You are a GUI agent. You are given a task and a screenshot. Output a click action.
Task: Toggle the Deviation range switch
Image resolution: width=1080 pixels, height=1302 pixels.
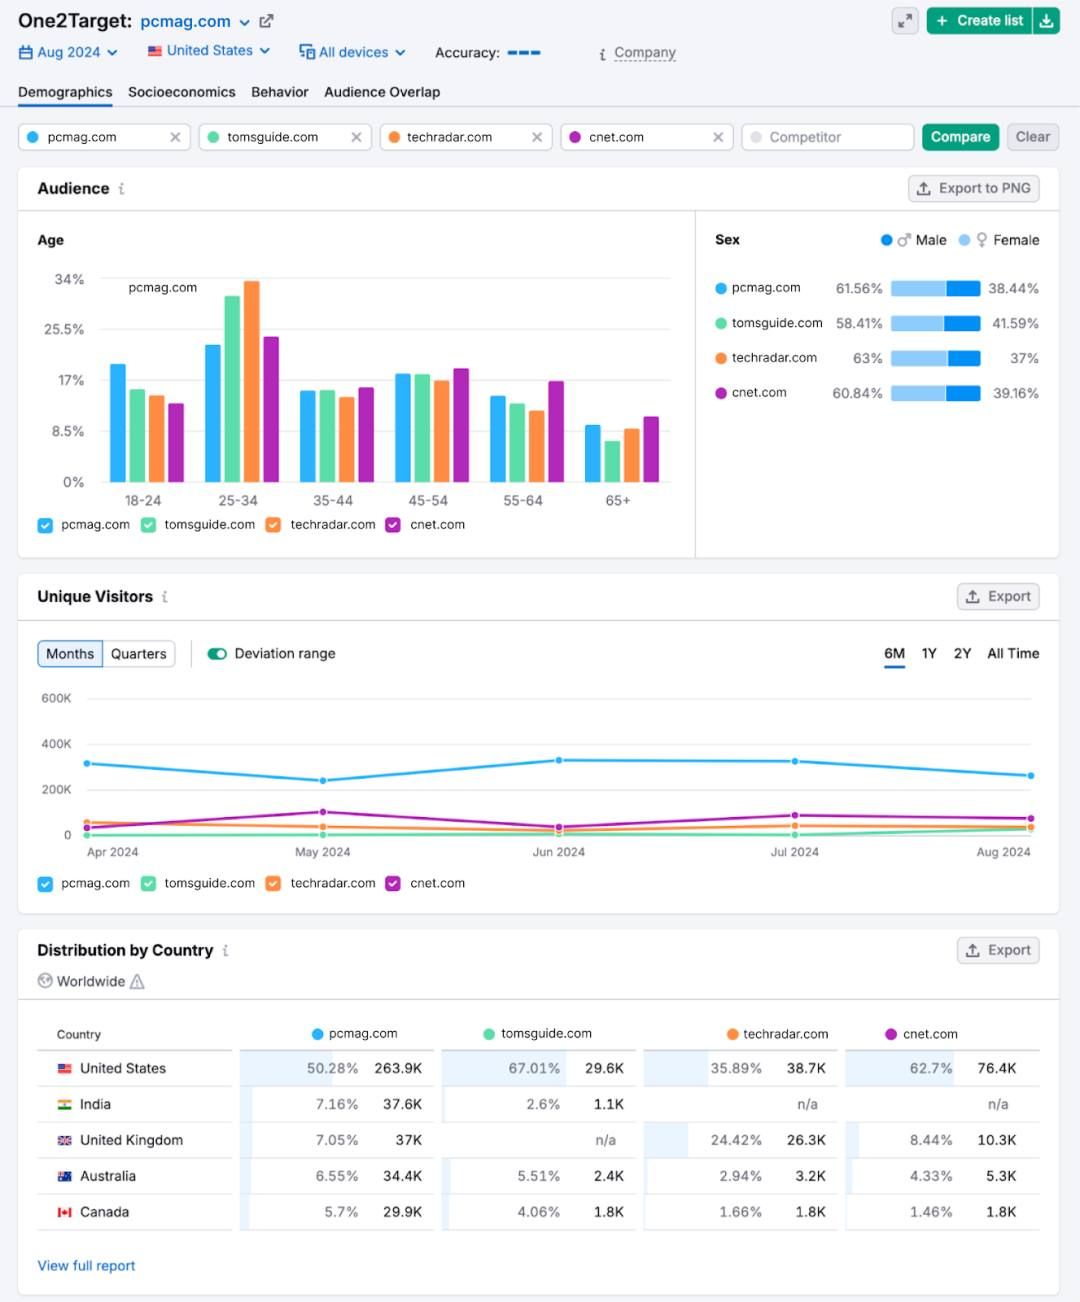[x=217, y=654]
